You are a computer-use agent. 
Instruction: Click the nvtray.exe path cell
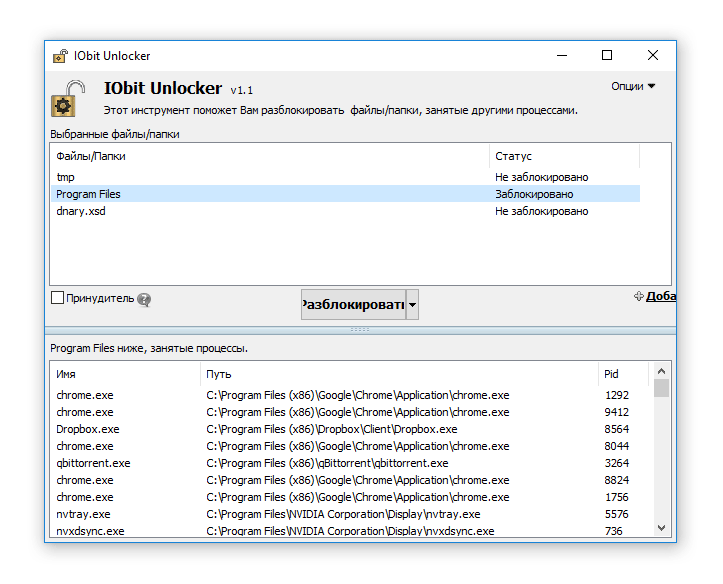[343, 514]
